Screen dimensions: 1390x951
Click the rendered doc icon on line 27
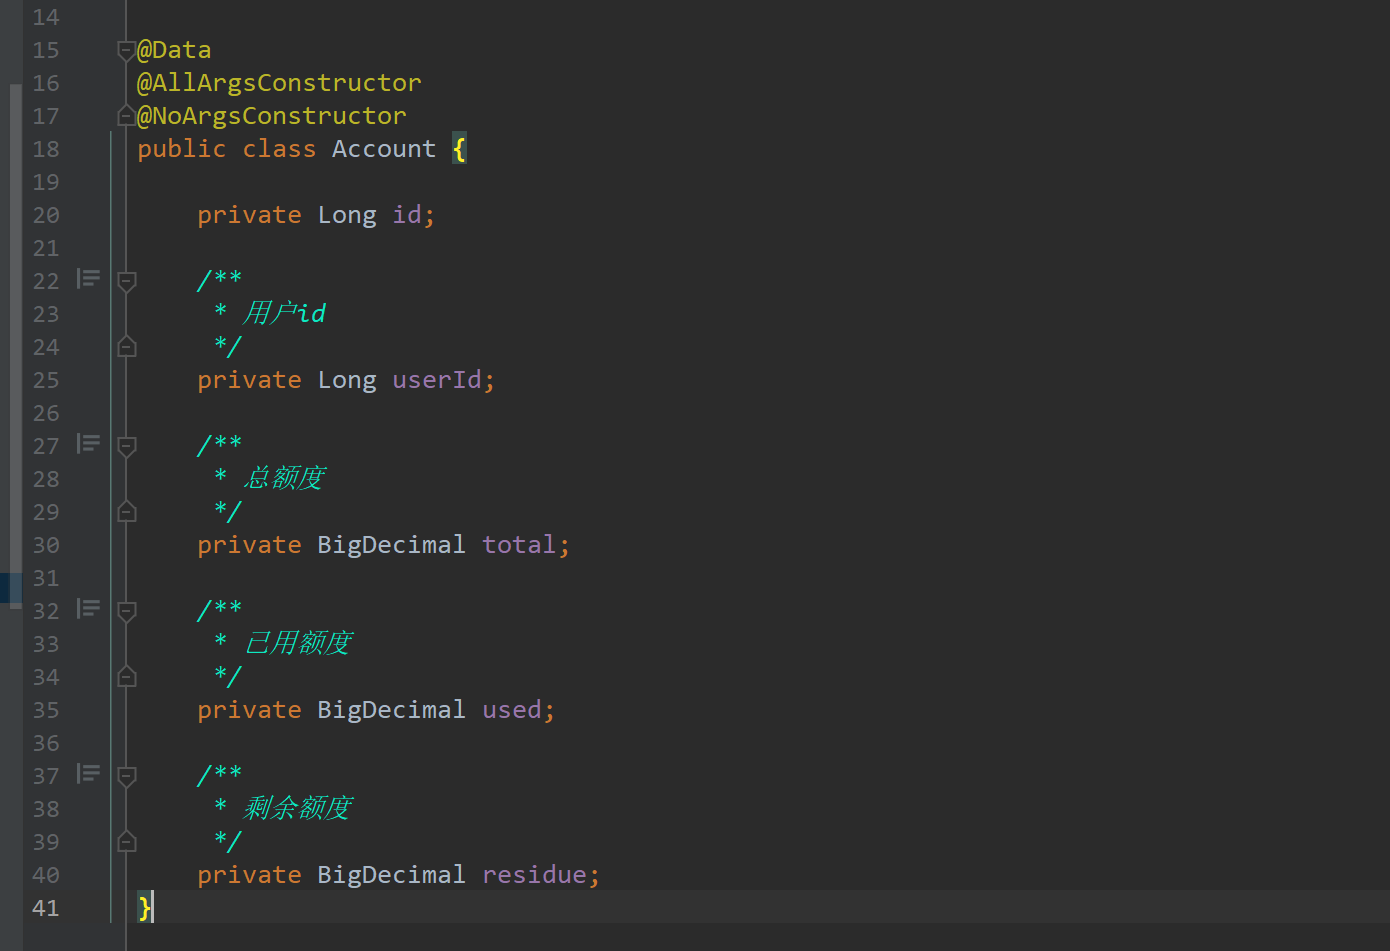(x=89, y=443)
